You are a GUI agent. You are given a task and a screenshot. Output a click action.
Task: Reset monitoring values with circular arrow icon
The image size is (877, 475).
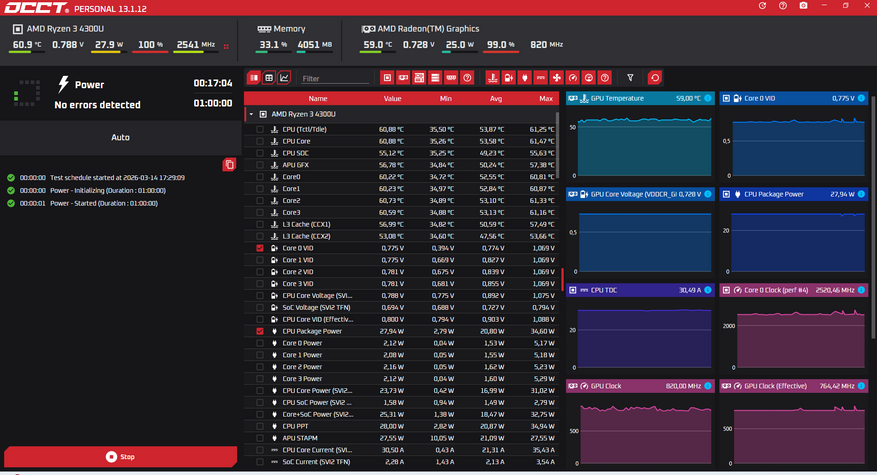click(655, 78)
